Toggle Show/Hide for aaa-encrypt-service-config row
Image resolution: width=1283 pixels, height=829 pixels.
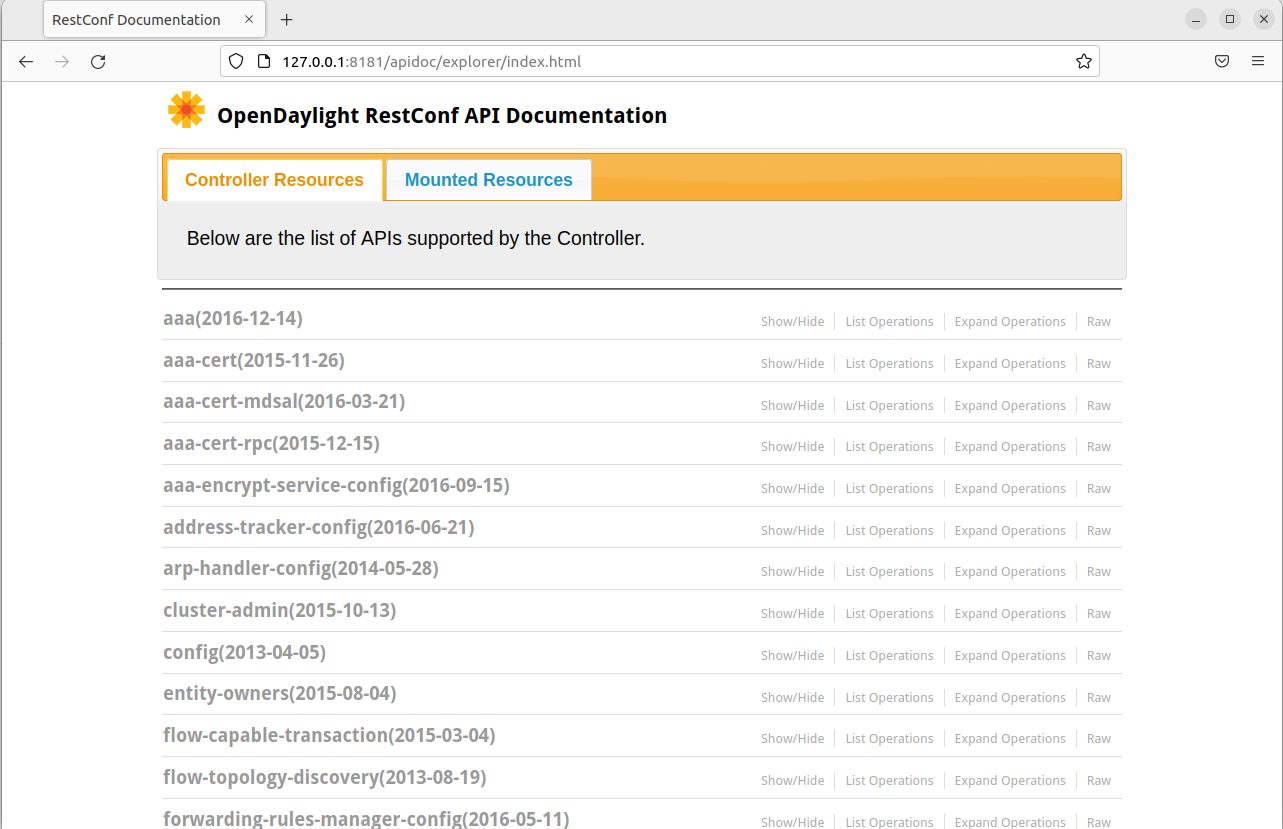[793, 489]
